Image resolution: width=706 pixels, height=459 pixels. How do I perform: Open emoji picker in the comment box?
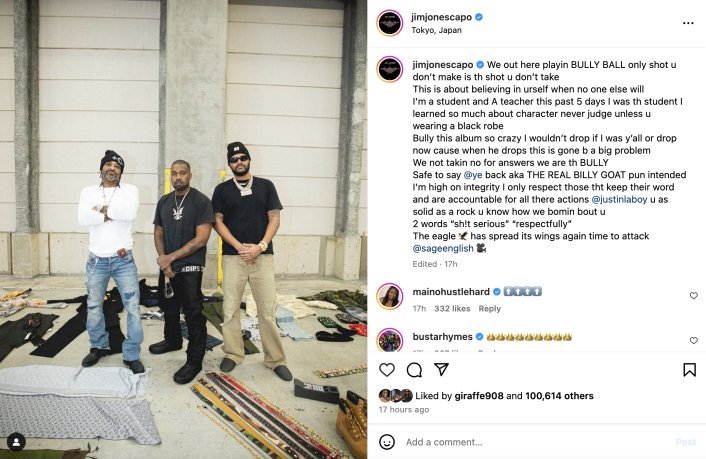(387, 442)
